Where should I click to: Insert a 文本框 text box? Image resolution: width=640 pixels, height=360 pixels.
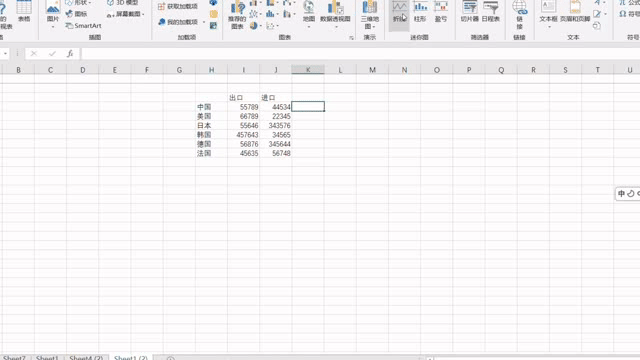coord(548,14)
